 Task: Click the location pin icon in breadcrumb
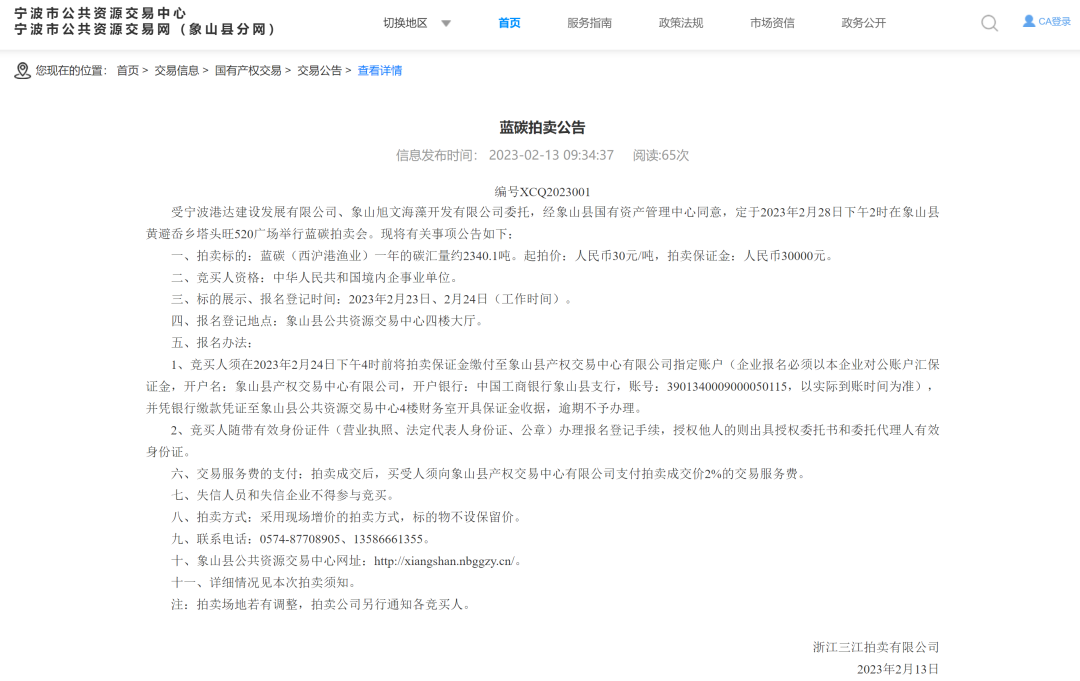tap(23, 71)
